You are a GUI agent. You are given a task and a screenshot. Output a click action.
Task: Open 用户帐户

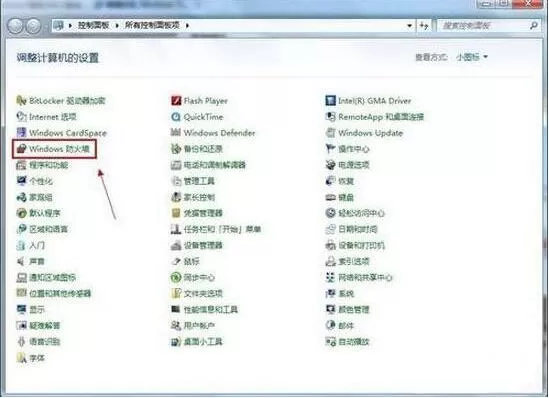pos(193,326)
